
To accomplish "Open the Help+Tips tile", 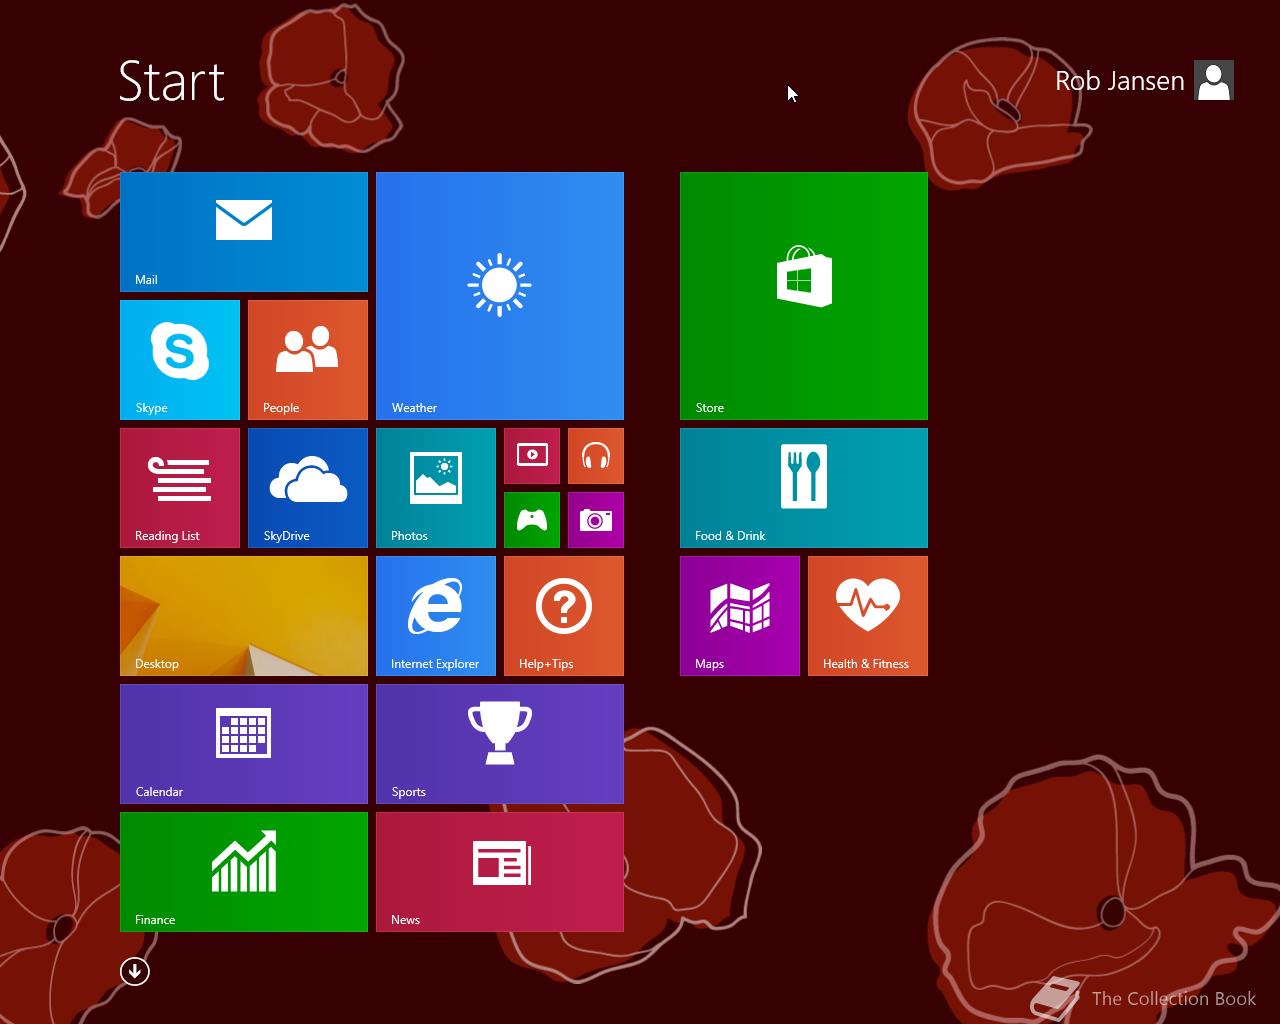I will (564, 616).
